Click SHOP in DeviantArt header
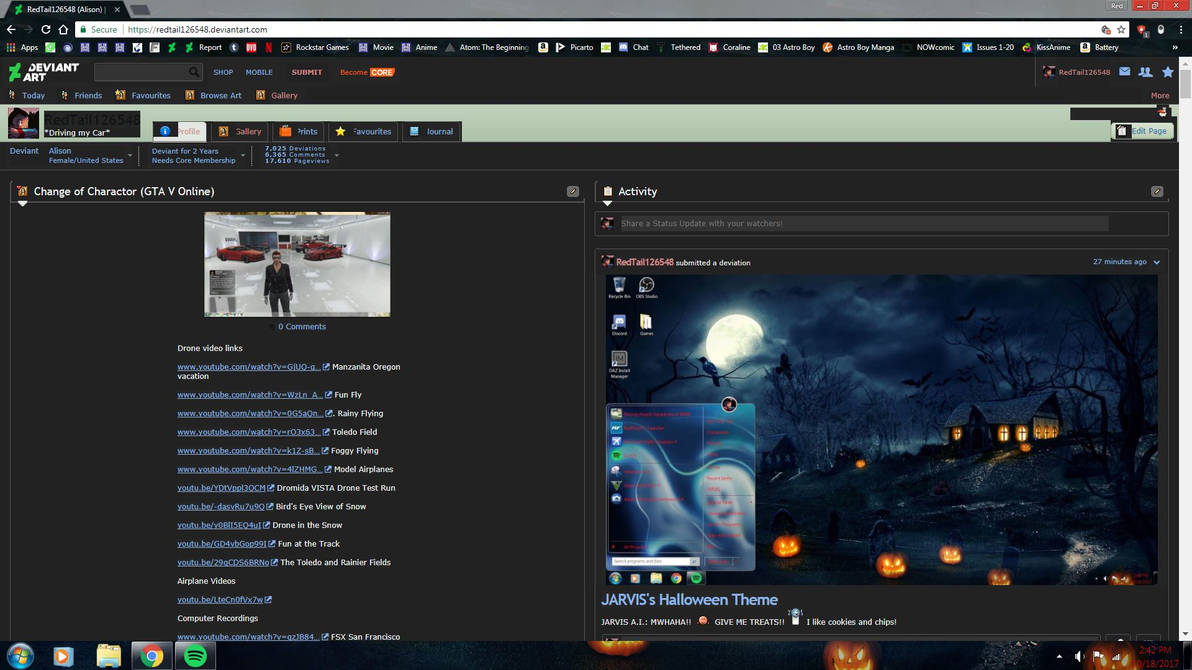Viewport: 1192px width, 670px height. click(x=224, y=72)
